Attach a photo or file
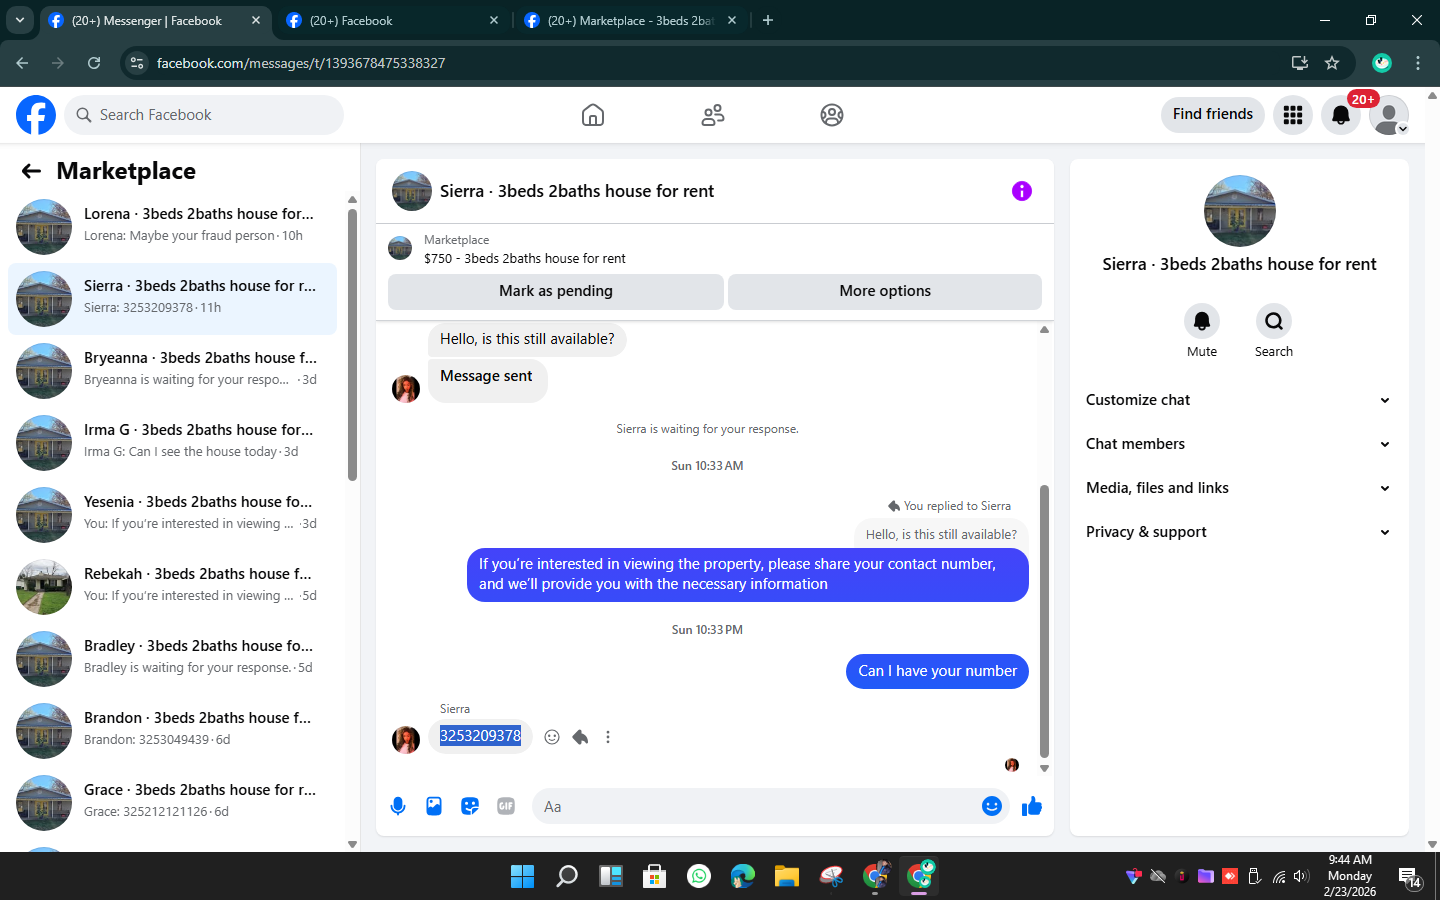 (434, 806)
